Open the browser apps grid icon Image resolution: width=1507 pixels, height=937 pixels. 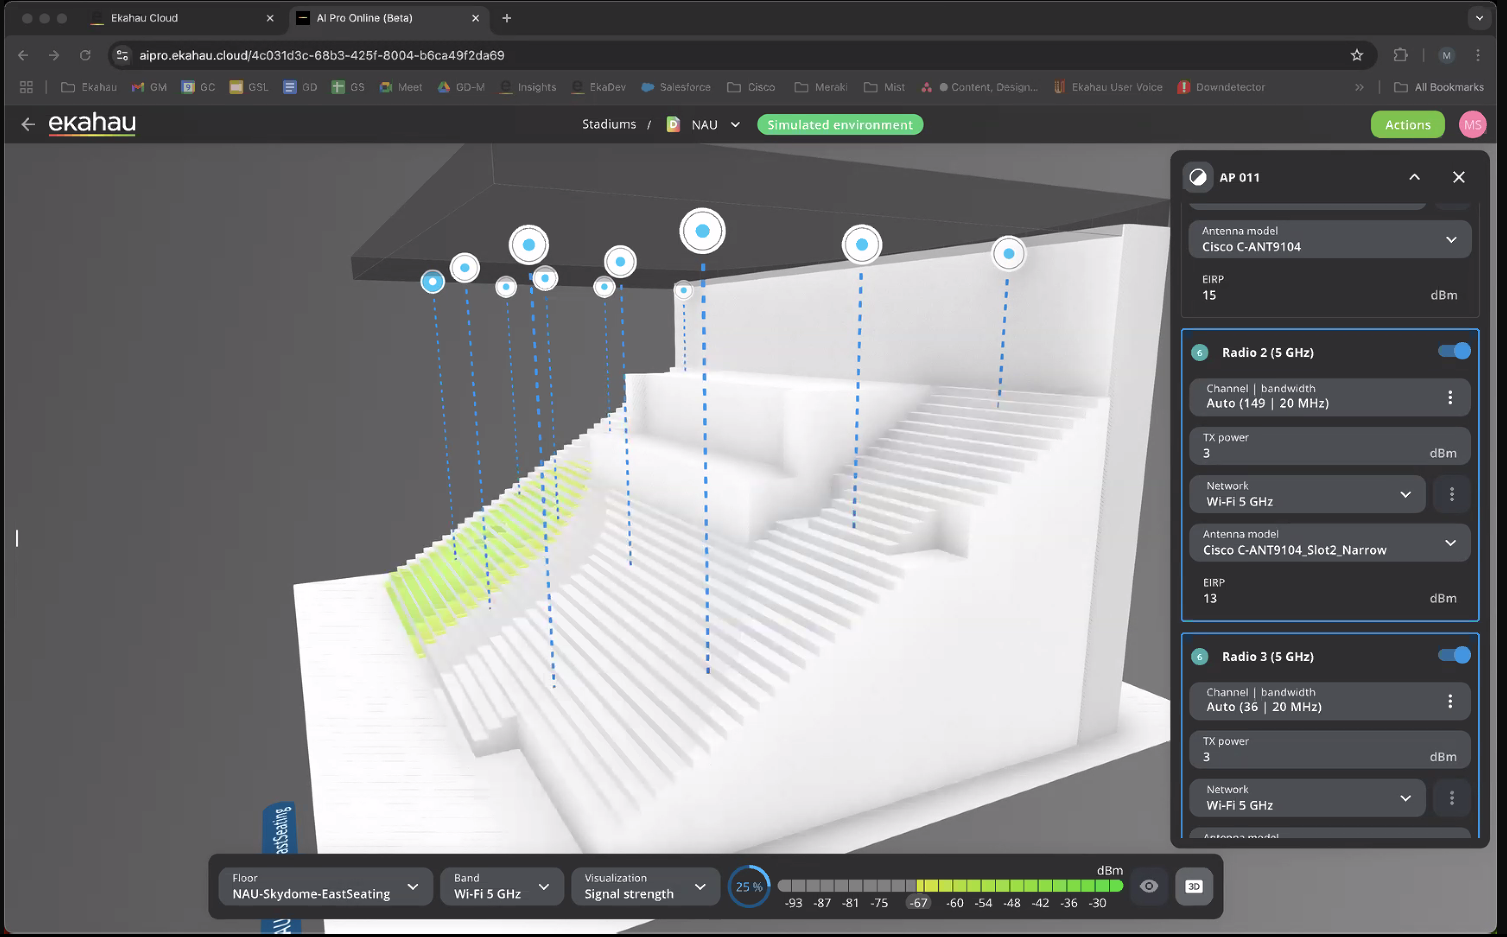click(27, 87)
